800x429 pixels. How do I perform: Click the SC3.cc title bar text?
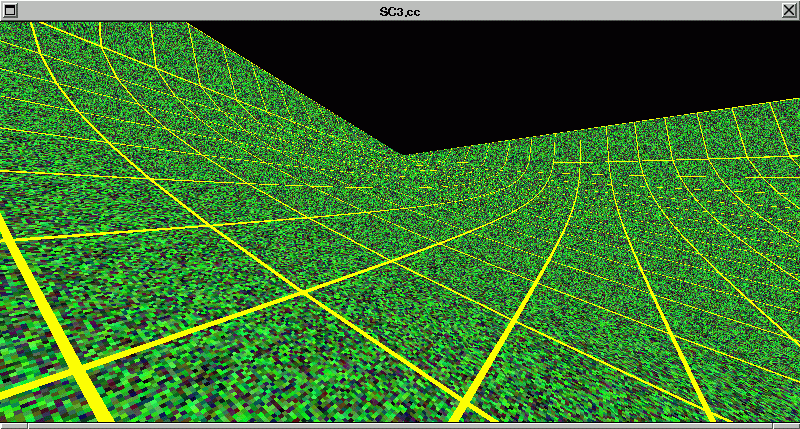399,9
